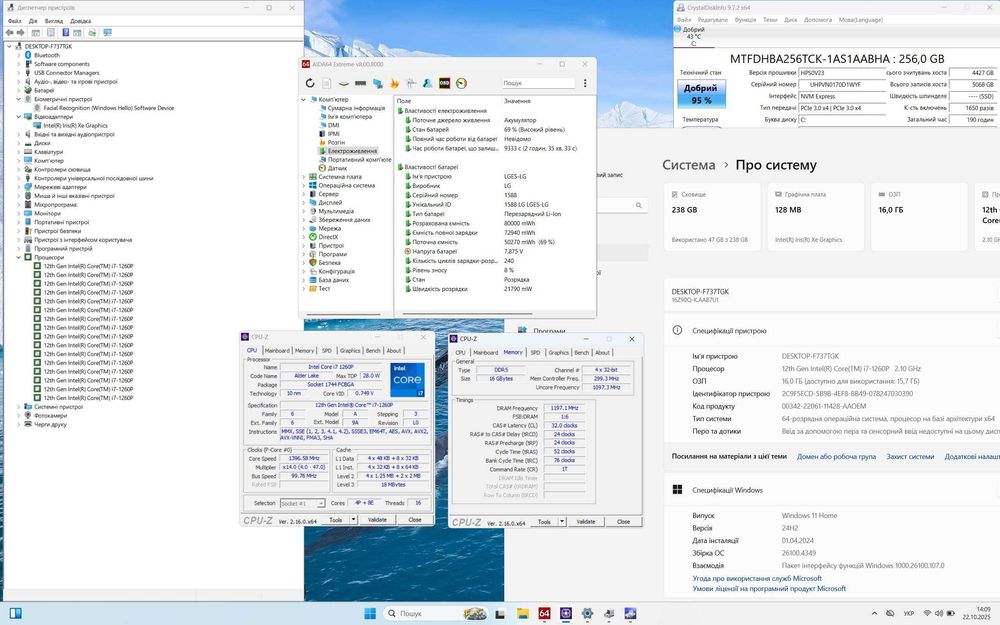
Task: Open the OSD panel icon in AIDA64 toolbar
Action: click(445, 83)
